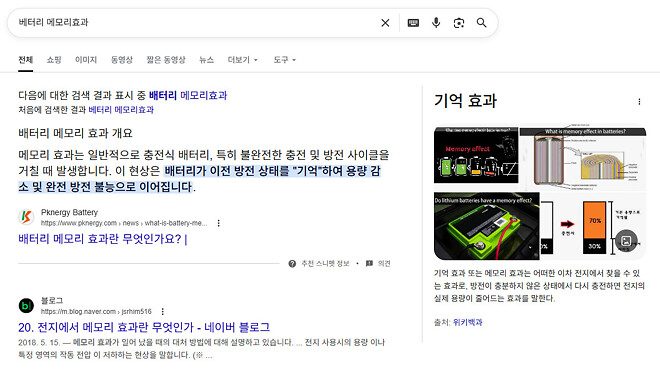The height and width of the screenshot is (375, 660).
Task: Click the feedback flag icon beside 의견
Action: (369, 263)
